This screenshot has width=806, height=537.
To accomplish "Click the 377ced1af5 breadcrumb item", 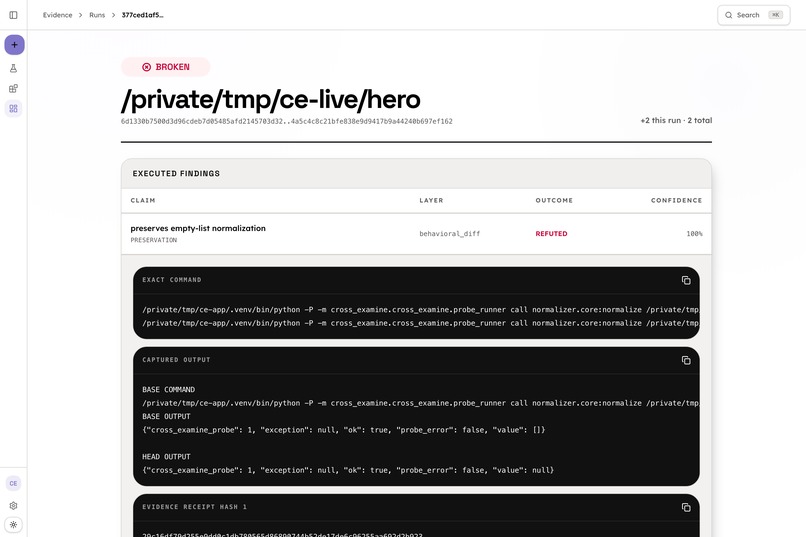I will click(x=142, y=15).
